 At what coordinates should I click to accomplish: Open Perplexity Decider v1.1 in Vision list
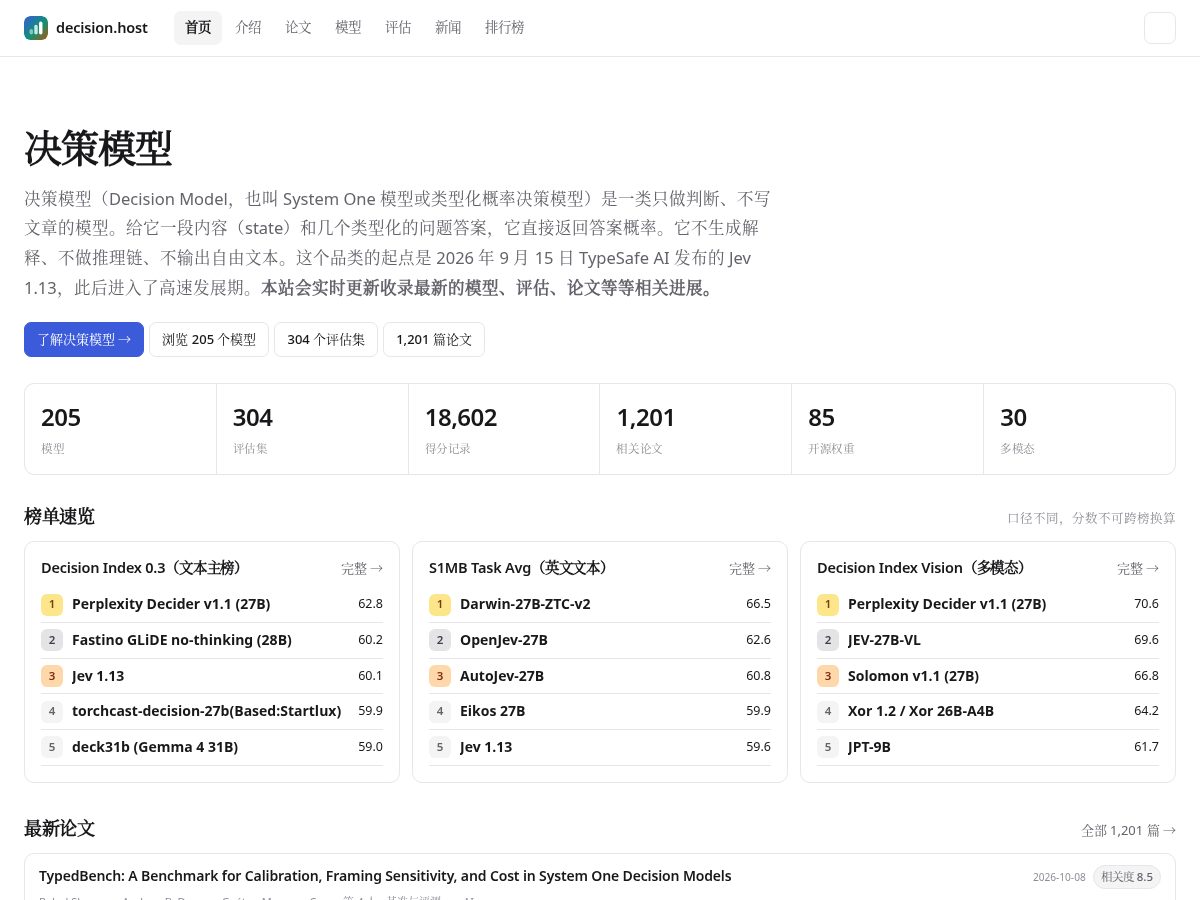click(947, 604)
